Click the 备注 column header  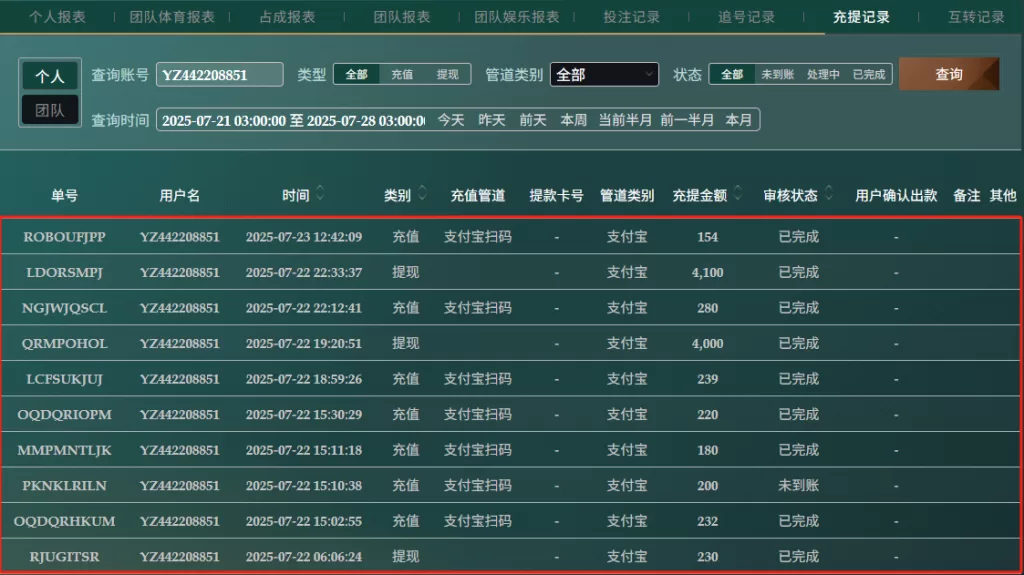[967, 195]
